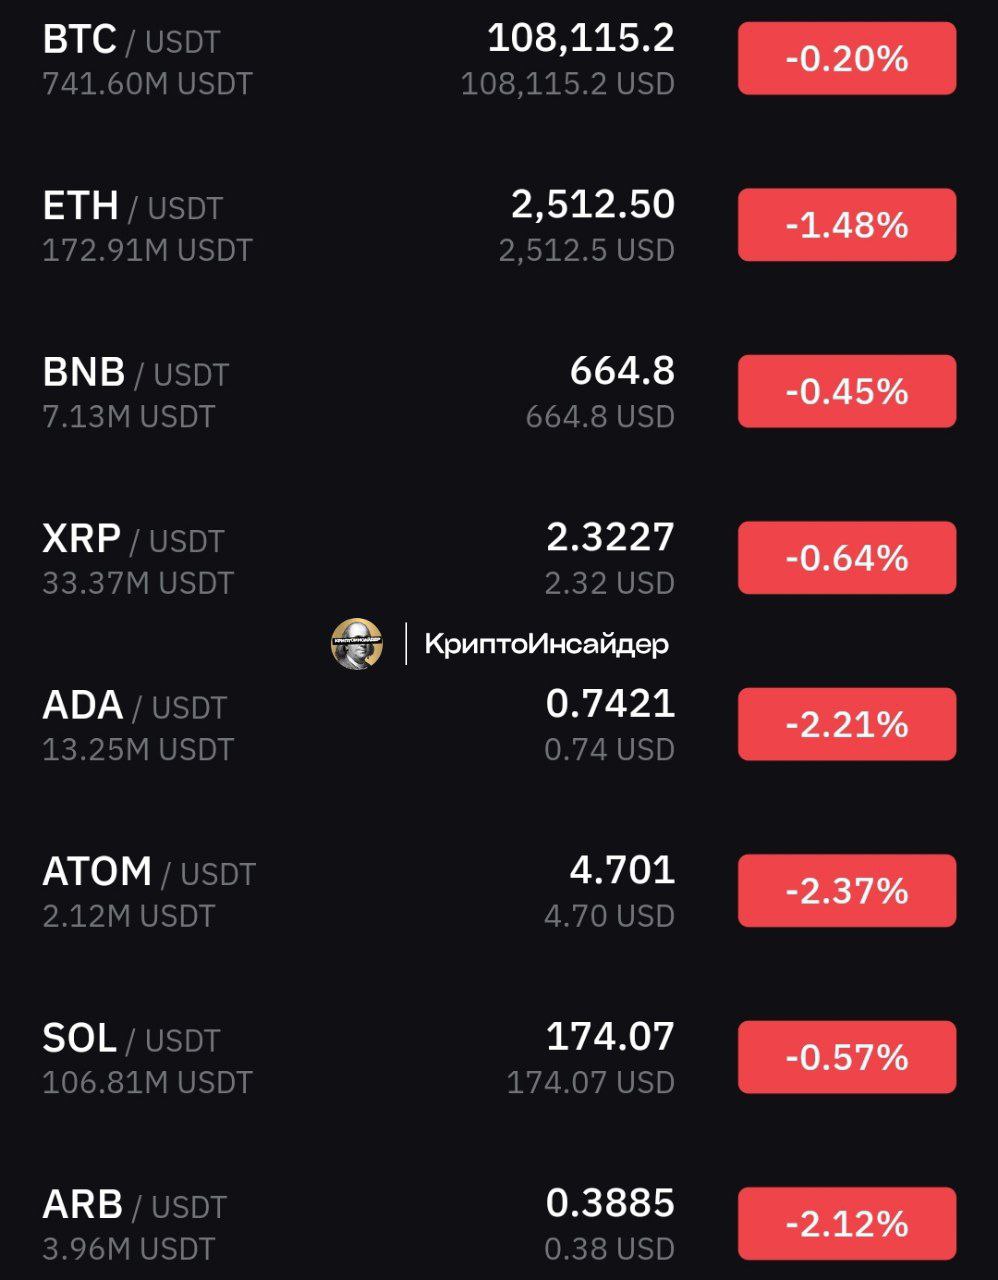Click the SOL price 174.07
998x1280 pixels.
point(611,1037)
